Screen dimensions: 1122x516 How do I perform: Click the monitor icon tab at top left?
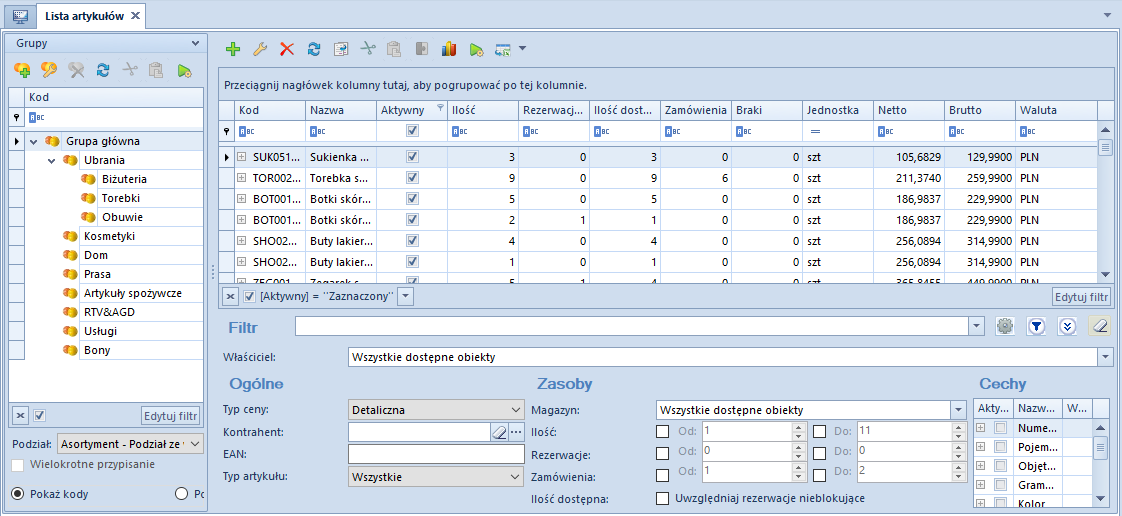tap(19, 16)
